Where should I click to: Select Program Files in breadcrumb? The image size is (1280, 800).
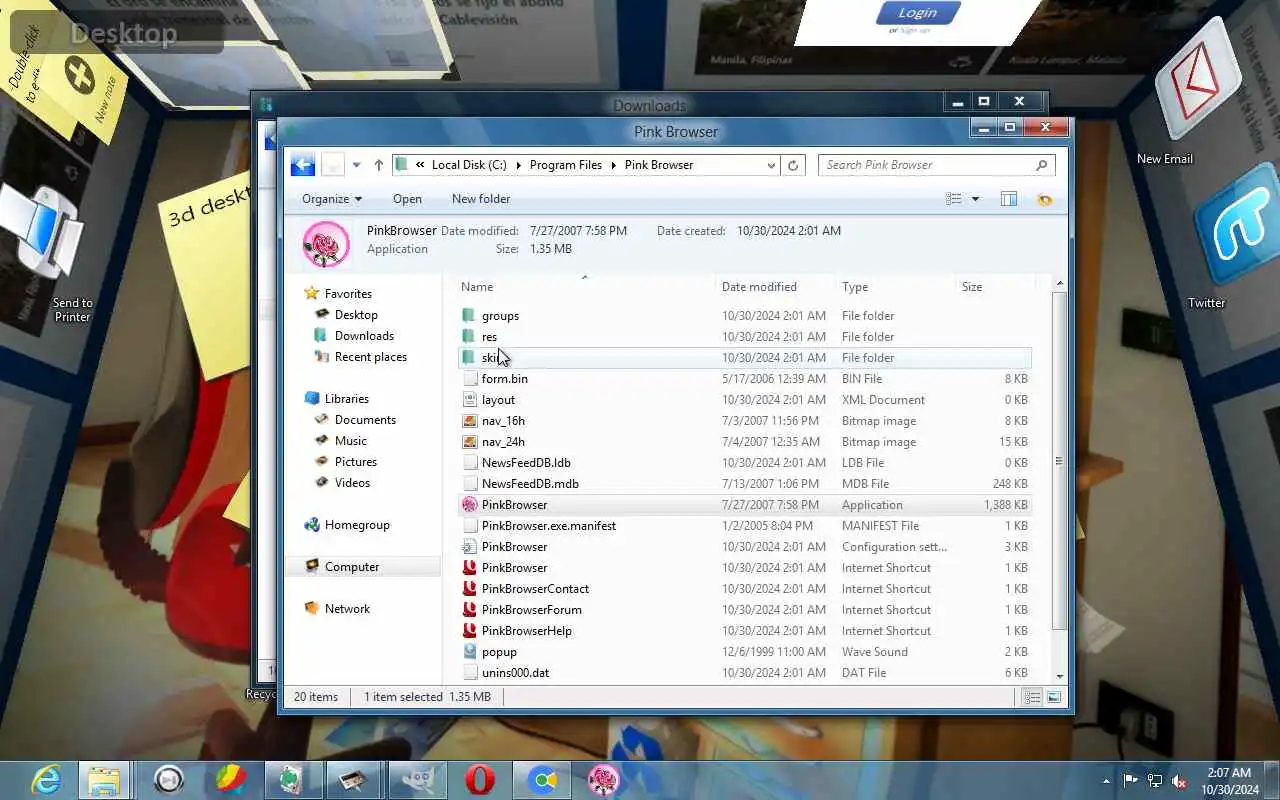click(566, 165)
